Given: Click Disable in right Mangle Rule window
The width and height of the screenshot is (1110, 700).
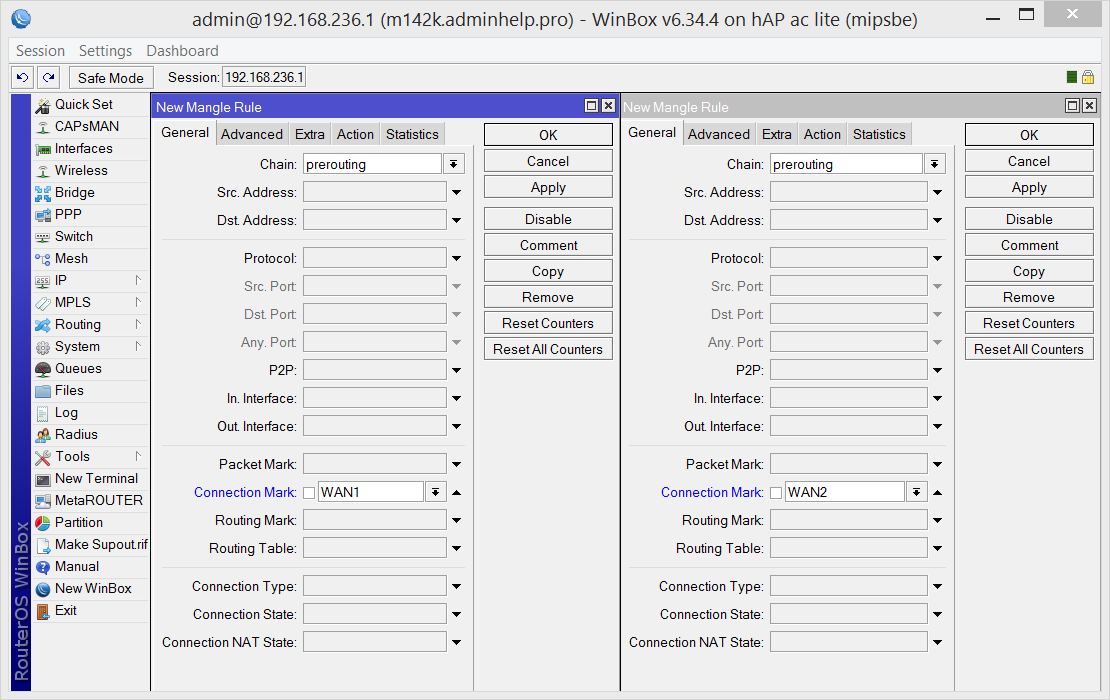Looking at the screenshot, I should pyautogui.click(x=1029, y=219).
